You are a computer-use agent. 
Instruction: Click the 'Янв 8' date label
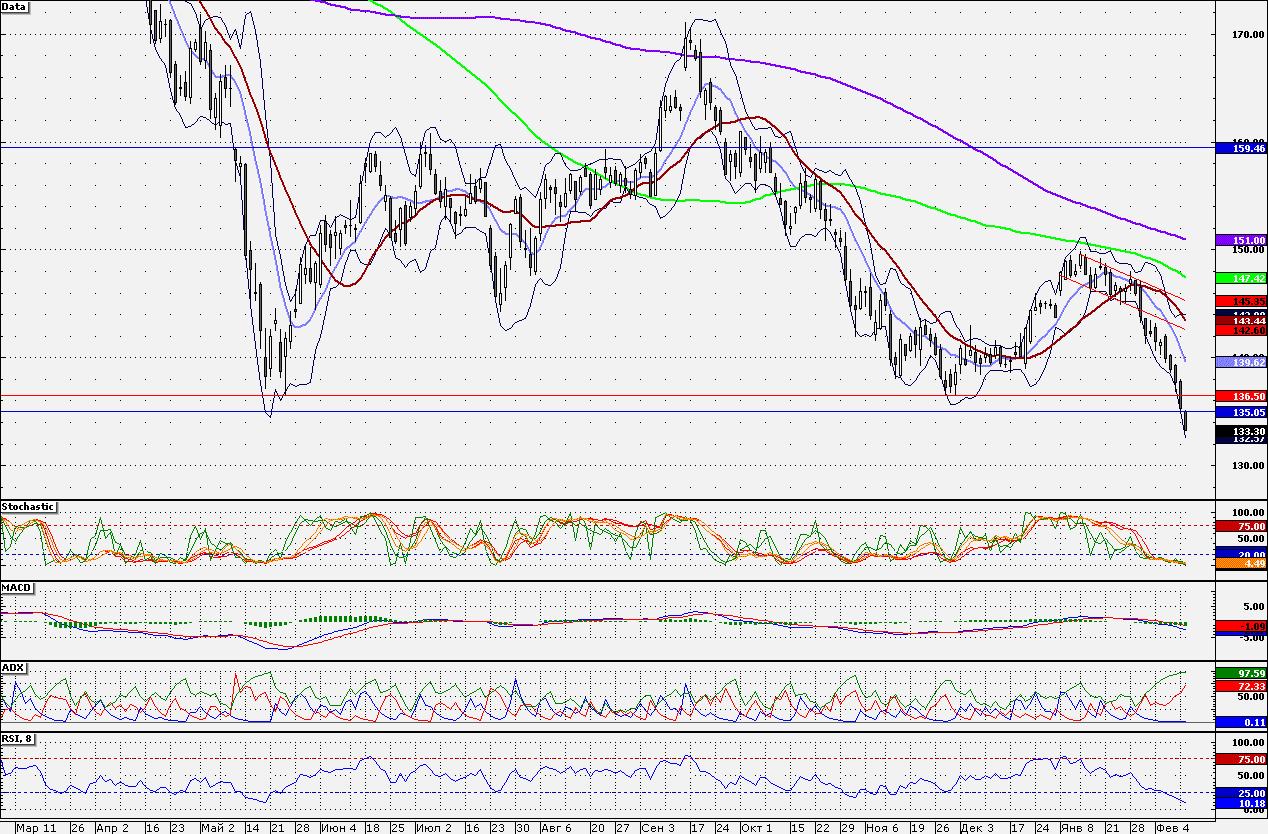1078,828
